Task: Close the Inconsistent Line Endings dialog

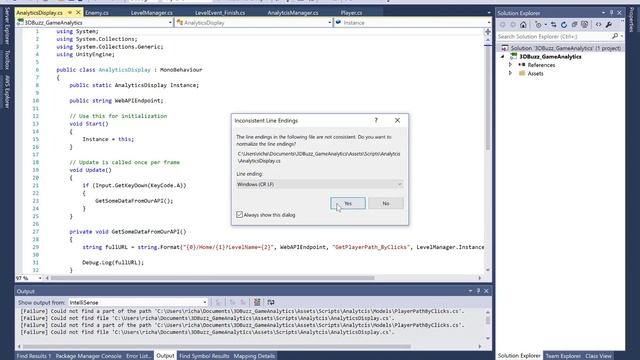Action: click(x=398, y=120)
